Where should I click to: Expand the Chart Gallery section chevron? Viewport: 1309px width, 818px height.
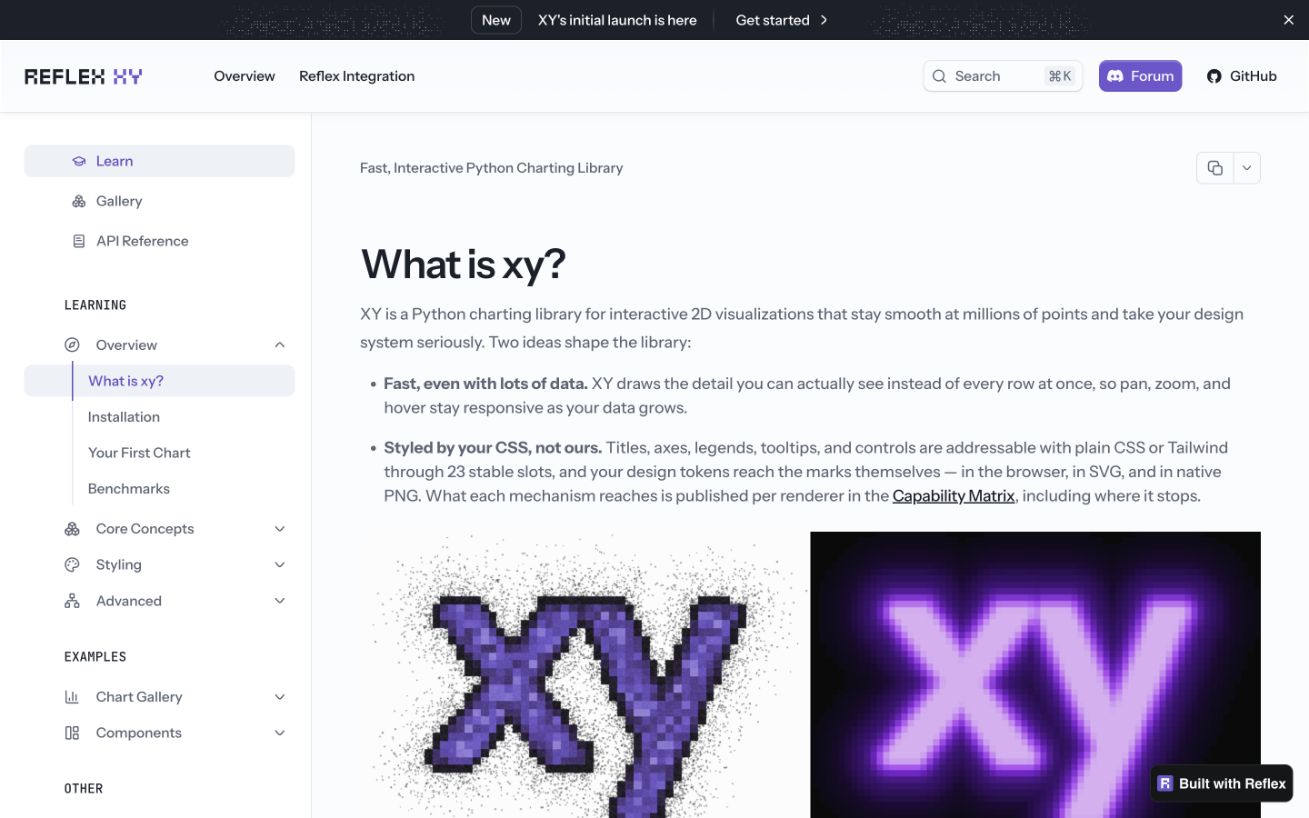(280, 697)
